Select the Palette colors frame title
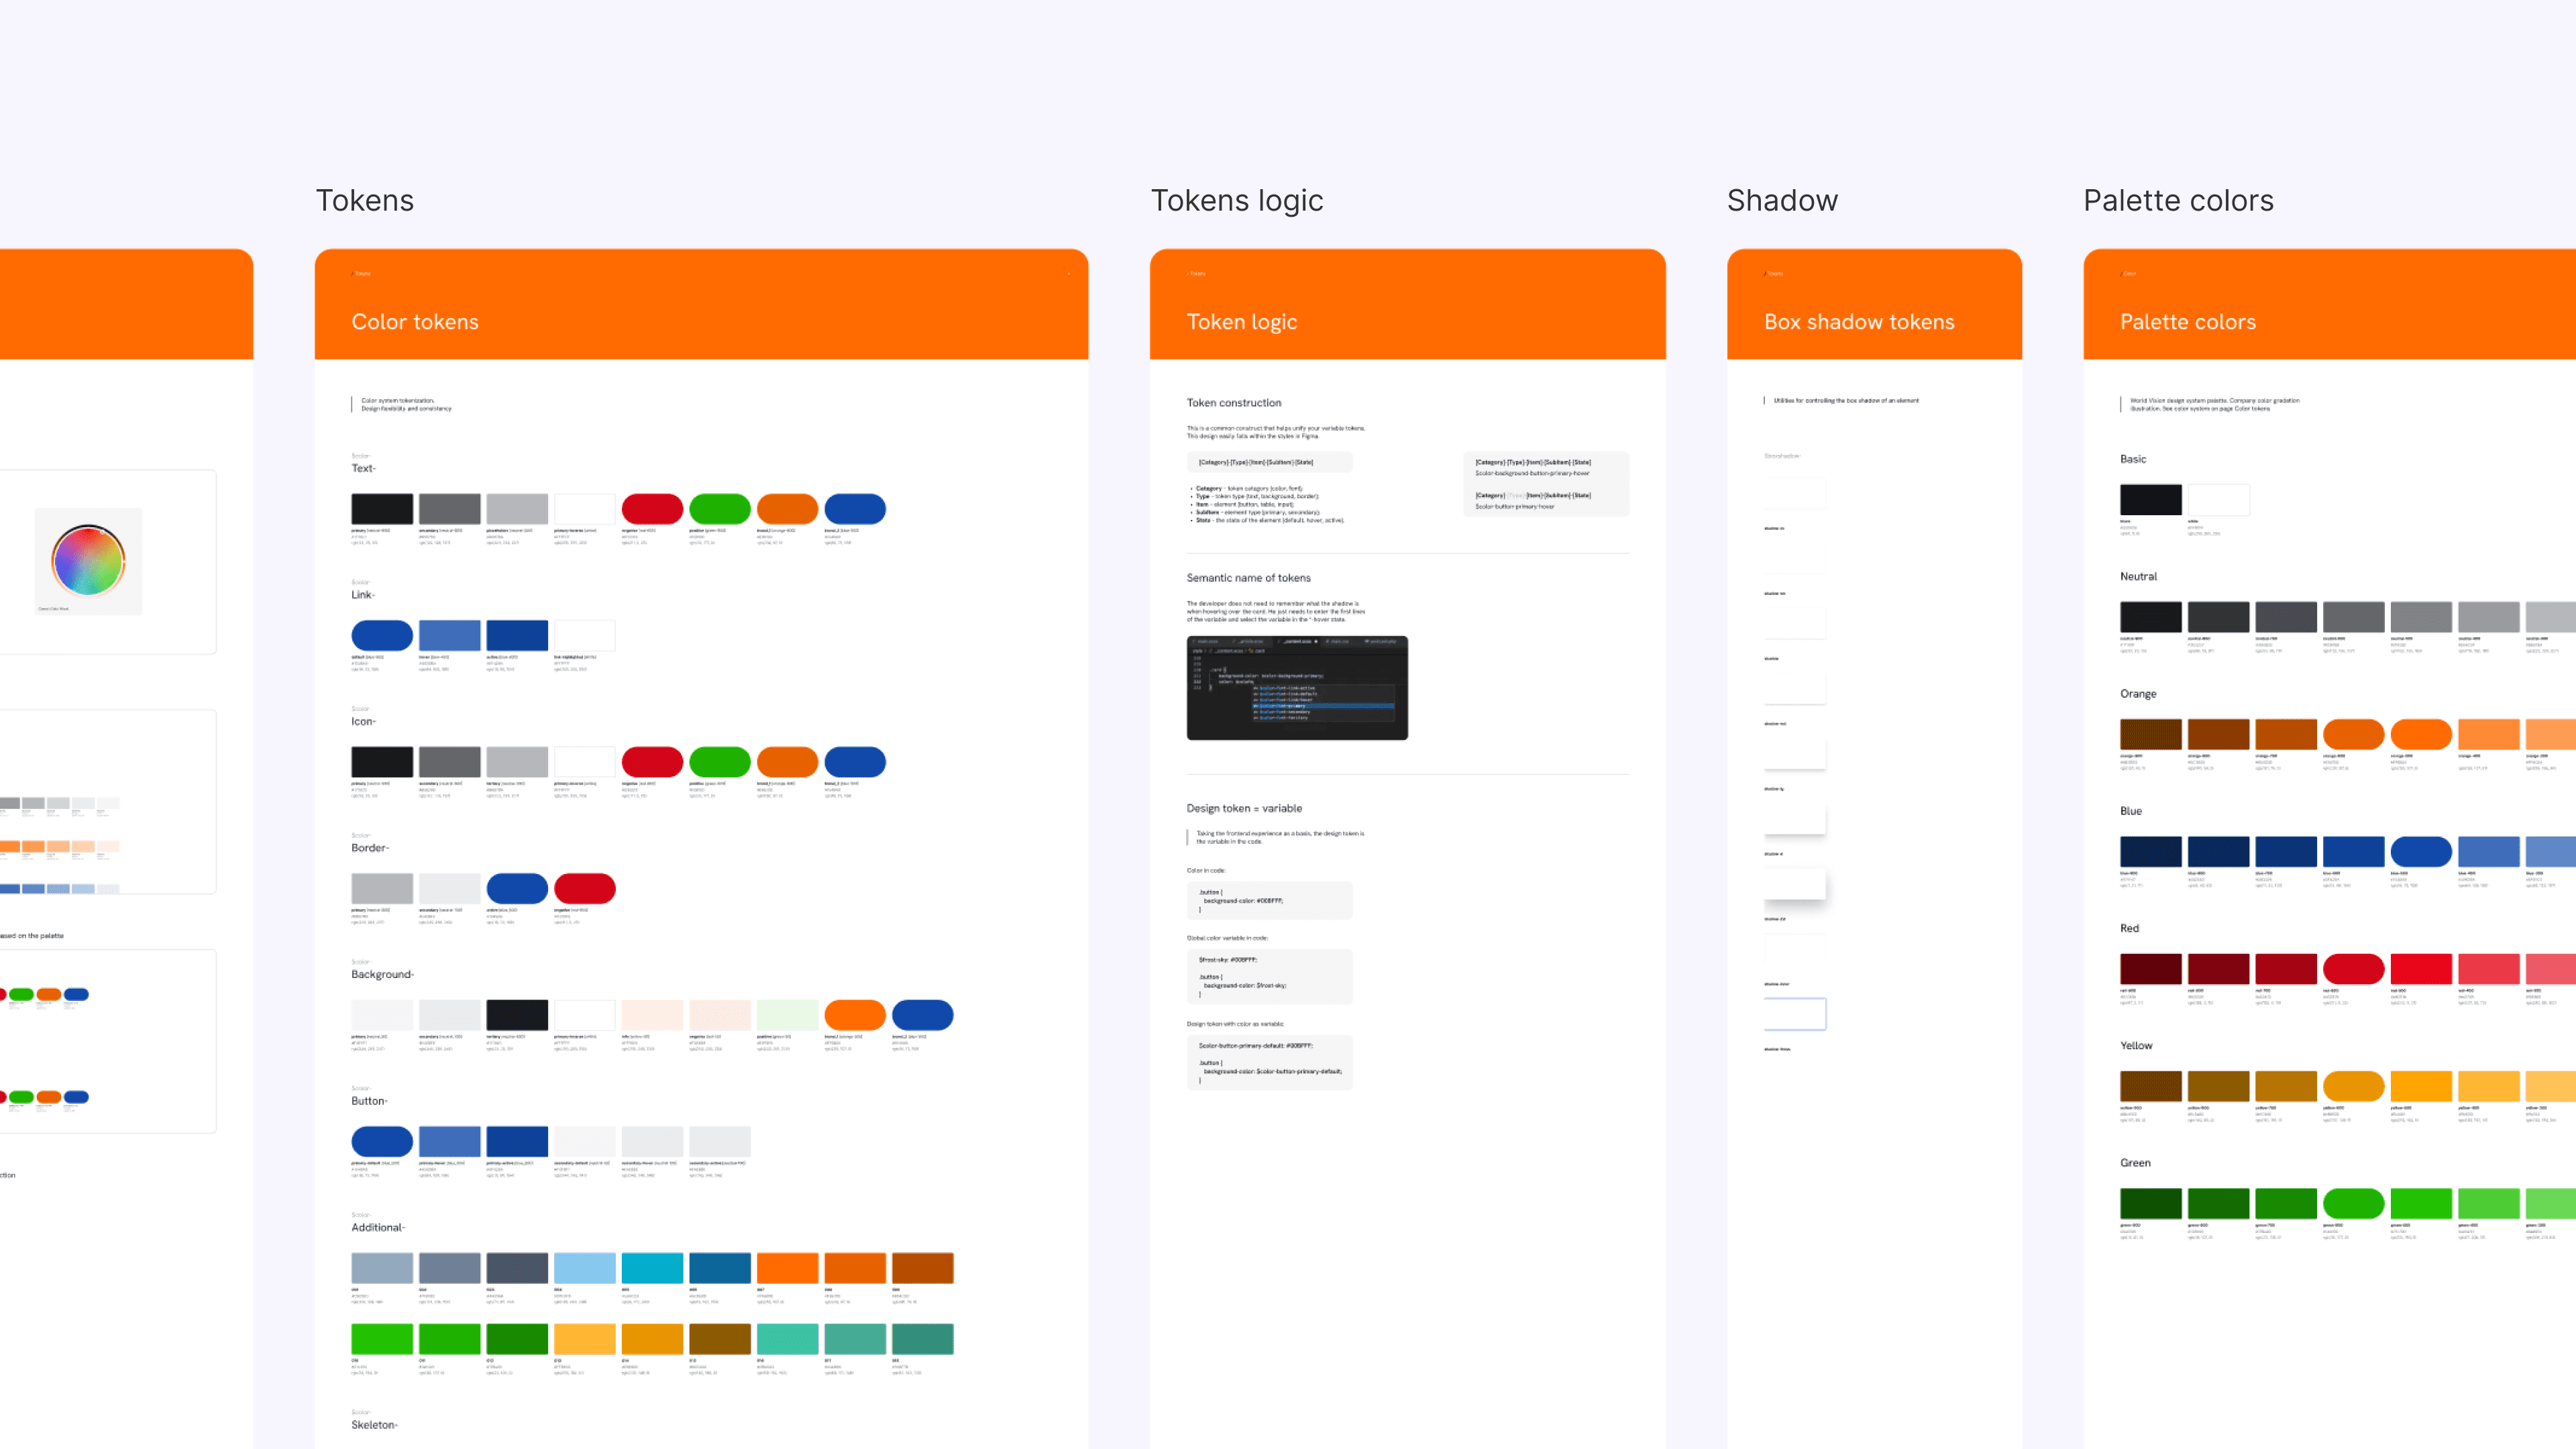 pyautogui.click(x=2177, y=200)
